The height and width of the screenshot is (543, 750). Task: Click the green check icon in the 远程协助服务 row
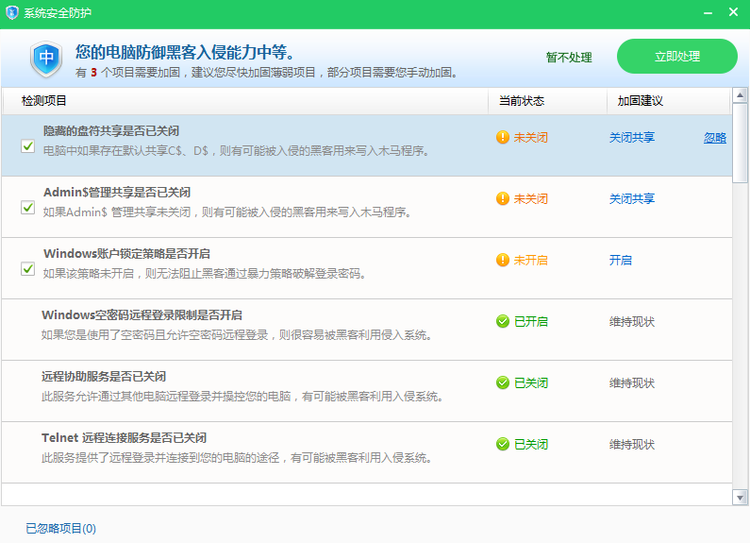pos(503,382)
